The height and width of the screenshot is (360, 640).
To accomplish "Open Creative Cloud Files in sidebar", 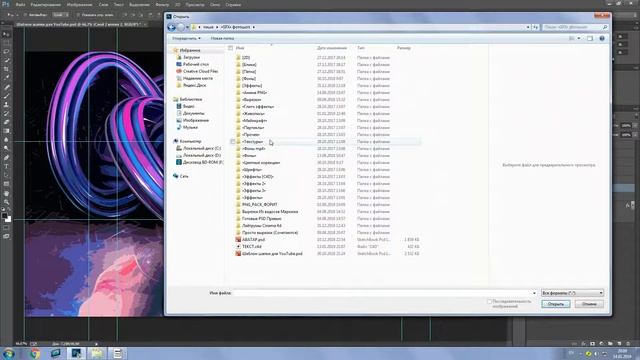I will pyautogui.click(x=200, y=71).
